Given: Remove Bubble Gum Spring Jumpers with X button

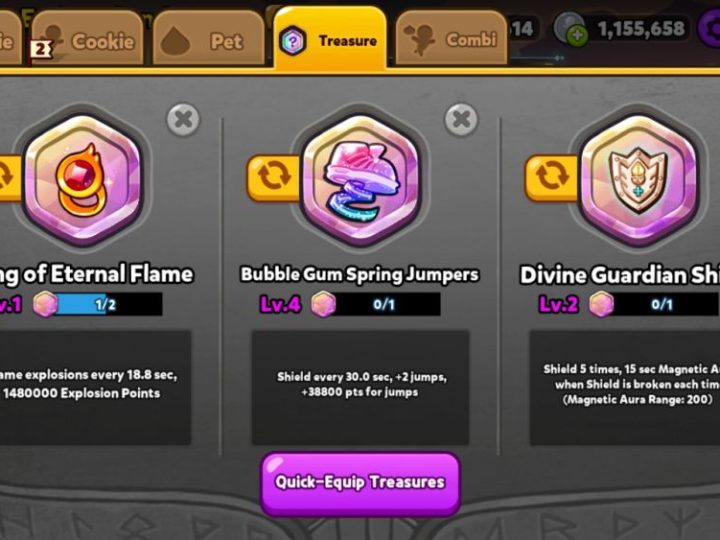Looking at the screenshot, I should pos(461,120).
